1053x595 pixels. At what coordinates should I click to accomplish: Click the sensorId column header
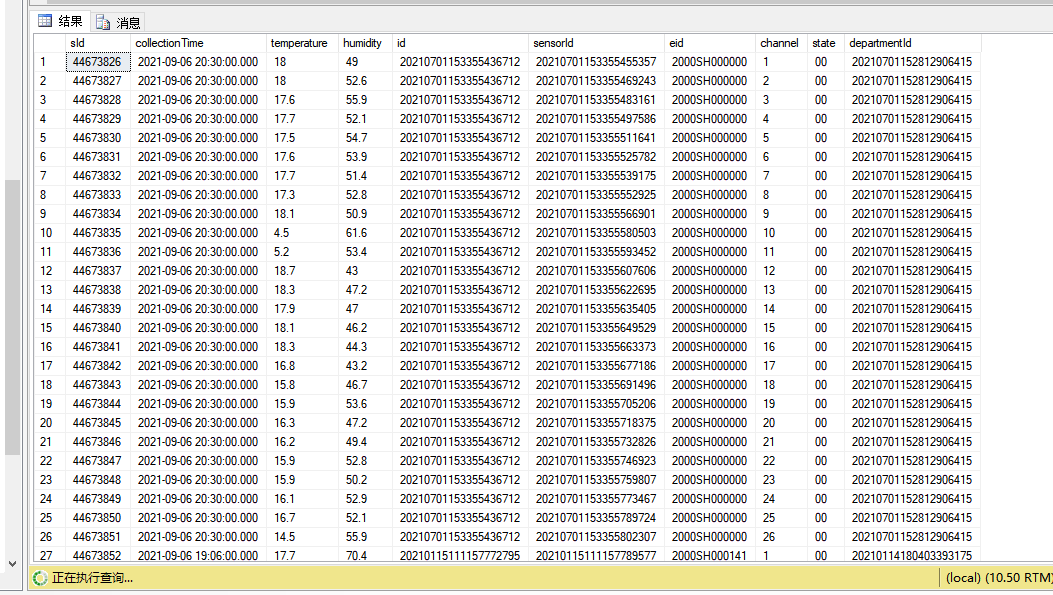pyautogui.click(x=553, y=43)
